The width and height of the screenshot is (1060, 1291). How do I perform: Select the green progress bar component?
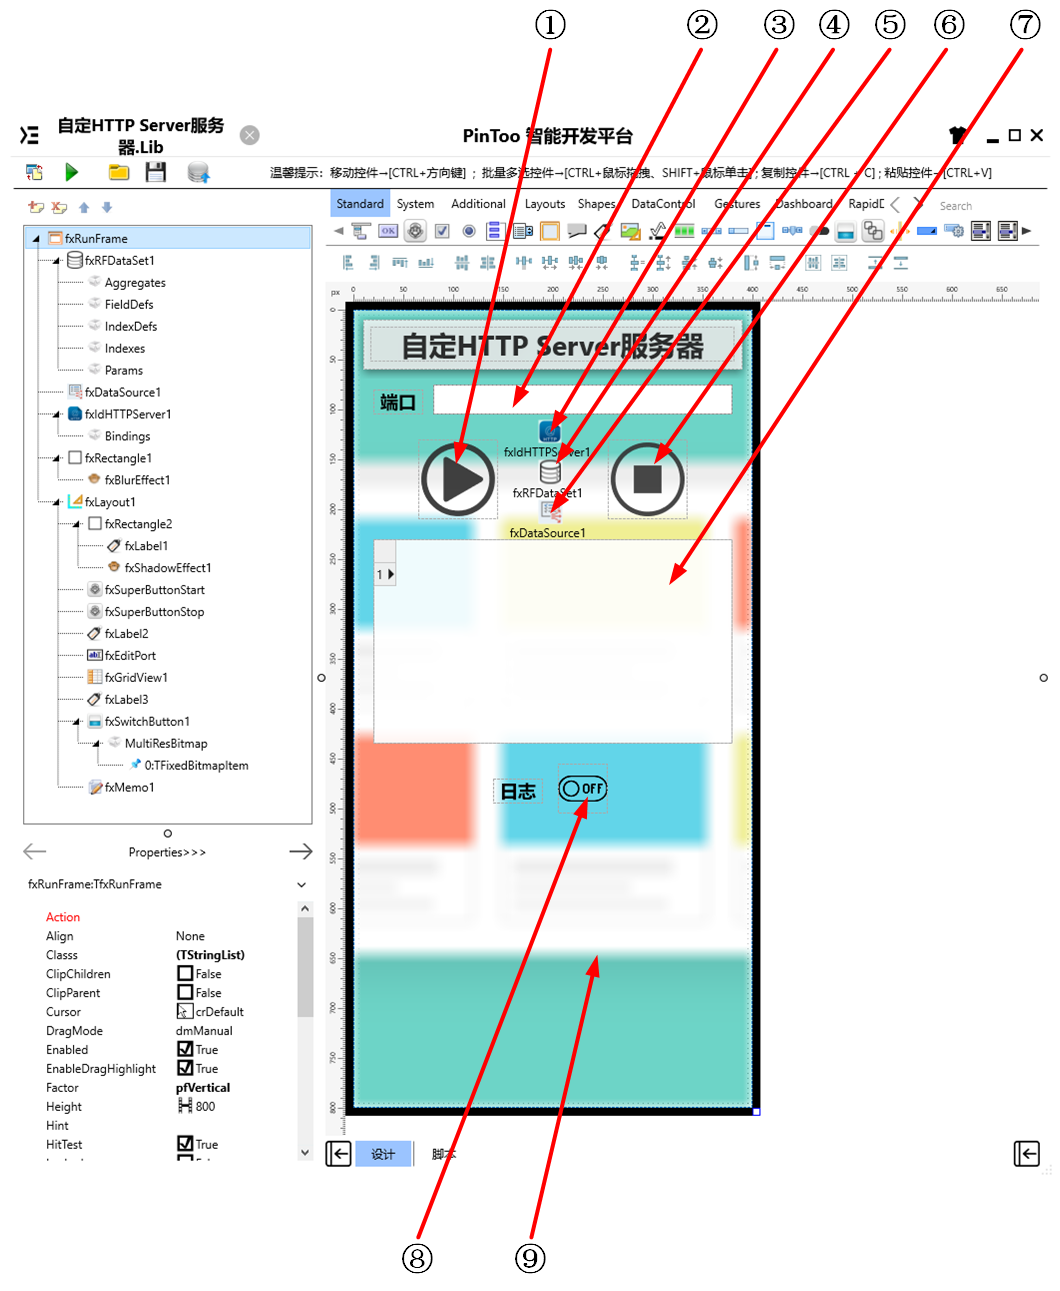click(x=684, y=231)
